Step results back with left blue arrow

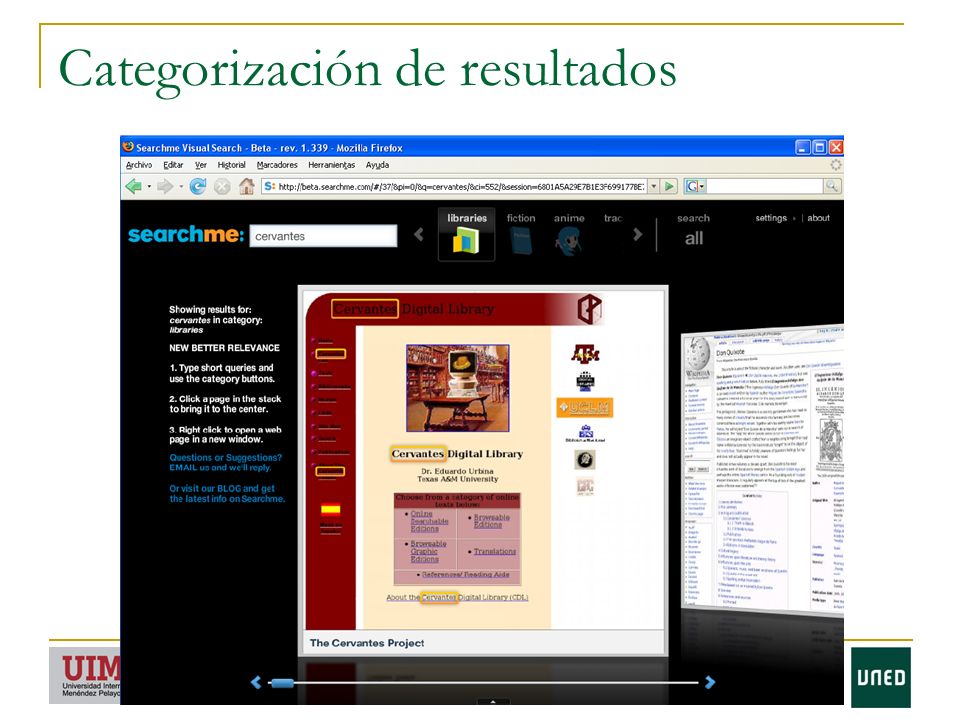[256, 682]
